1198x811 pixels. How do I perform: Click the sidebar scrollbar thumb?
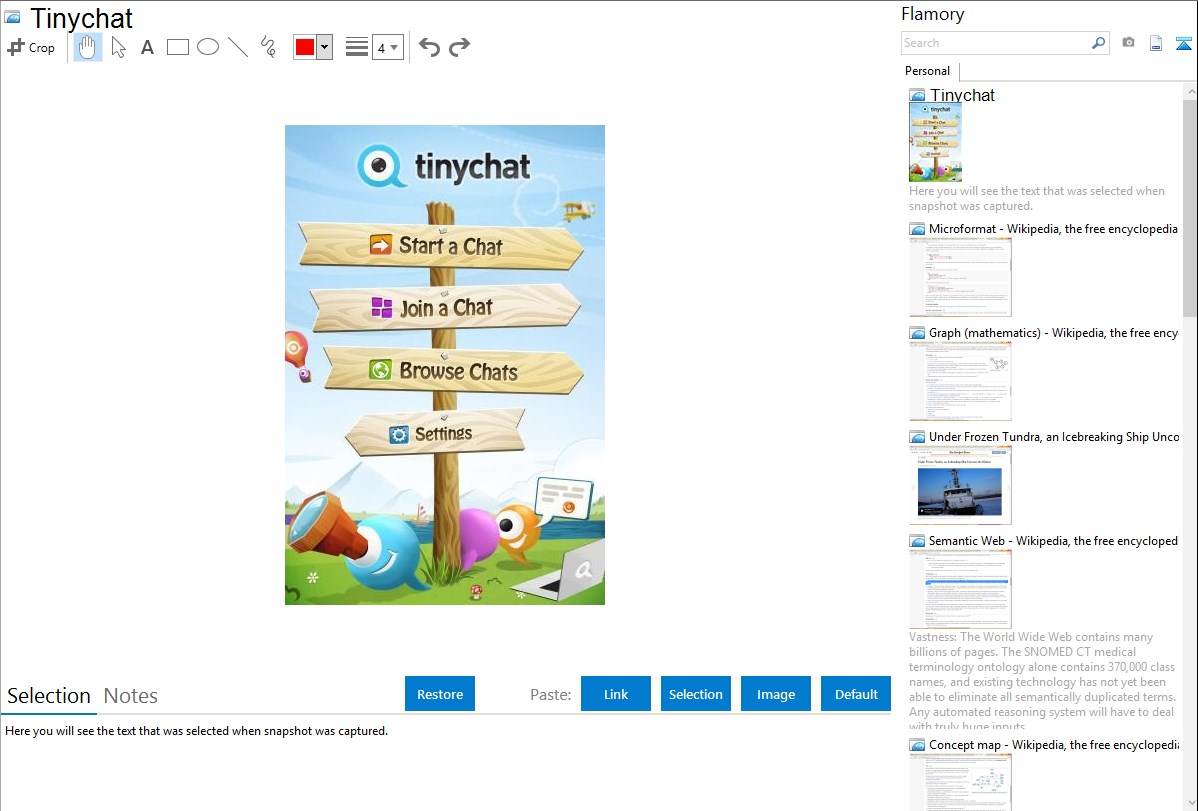1190,207
